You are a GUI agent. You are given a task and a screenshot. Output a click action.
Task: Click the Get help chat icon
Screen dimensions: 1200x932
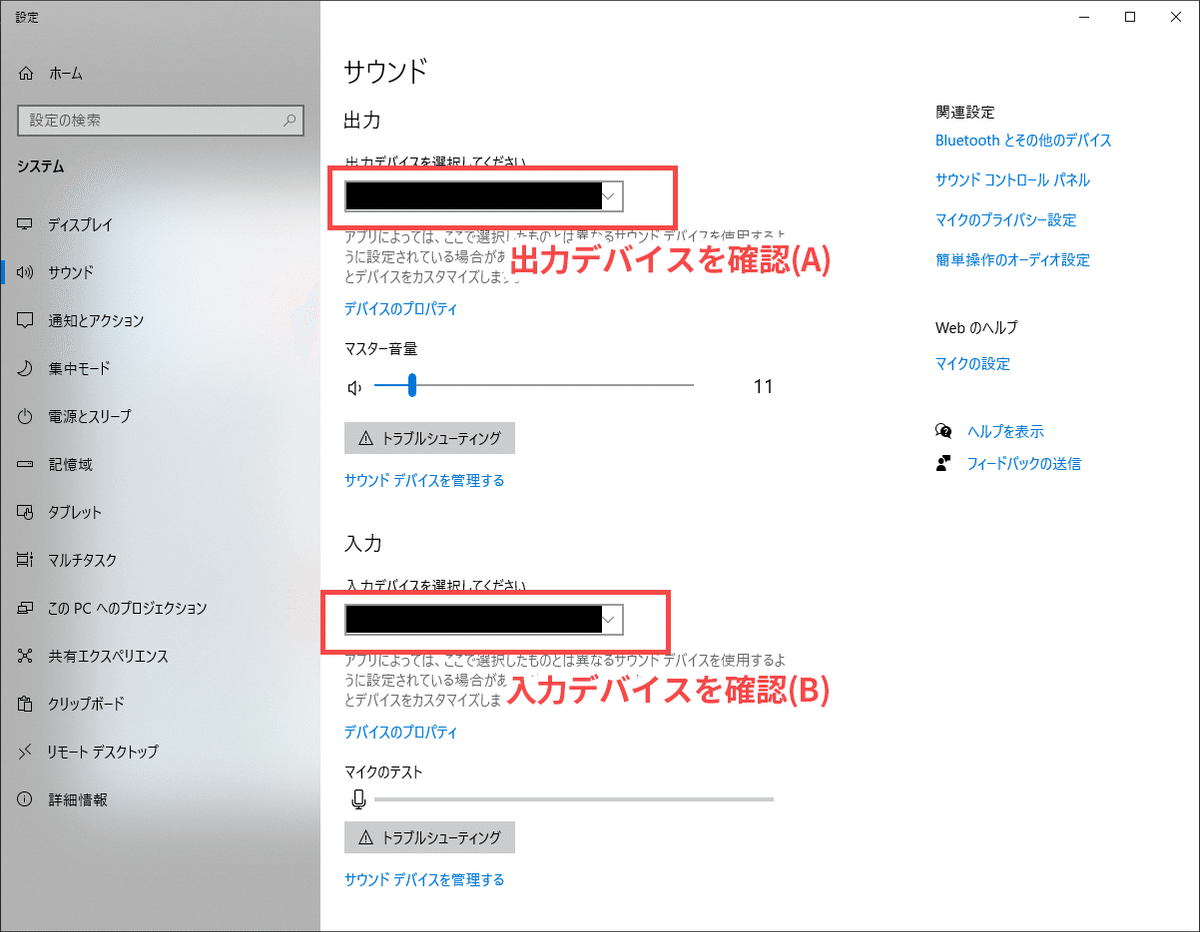pyautogui.click(x=943, y=432)
